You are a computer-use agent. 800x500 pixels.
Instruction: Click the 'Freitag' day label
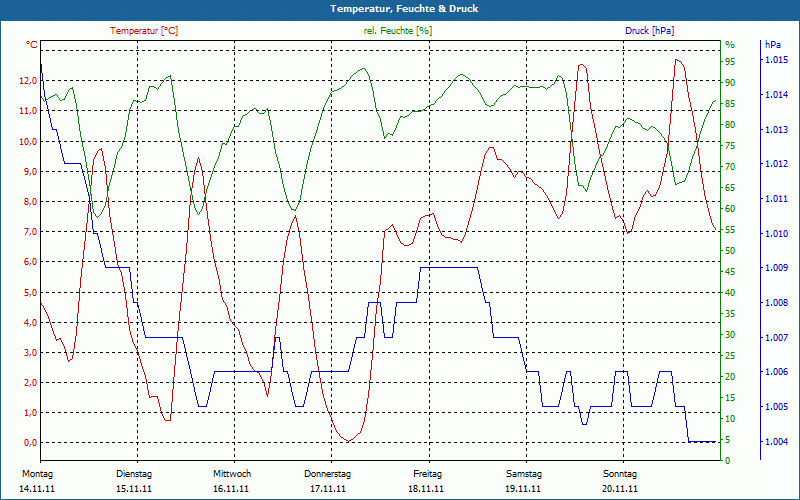pyautogui.click(x=428, y=473)
